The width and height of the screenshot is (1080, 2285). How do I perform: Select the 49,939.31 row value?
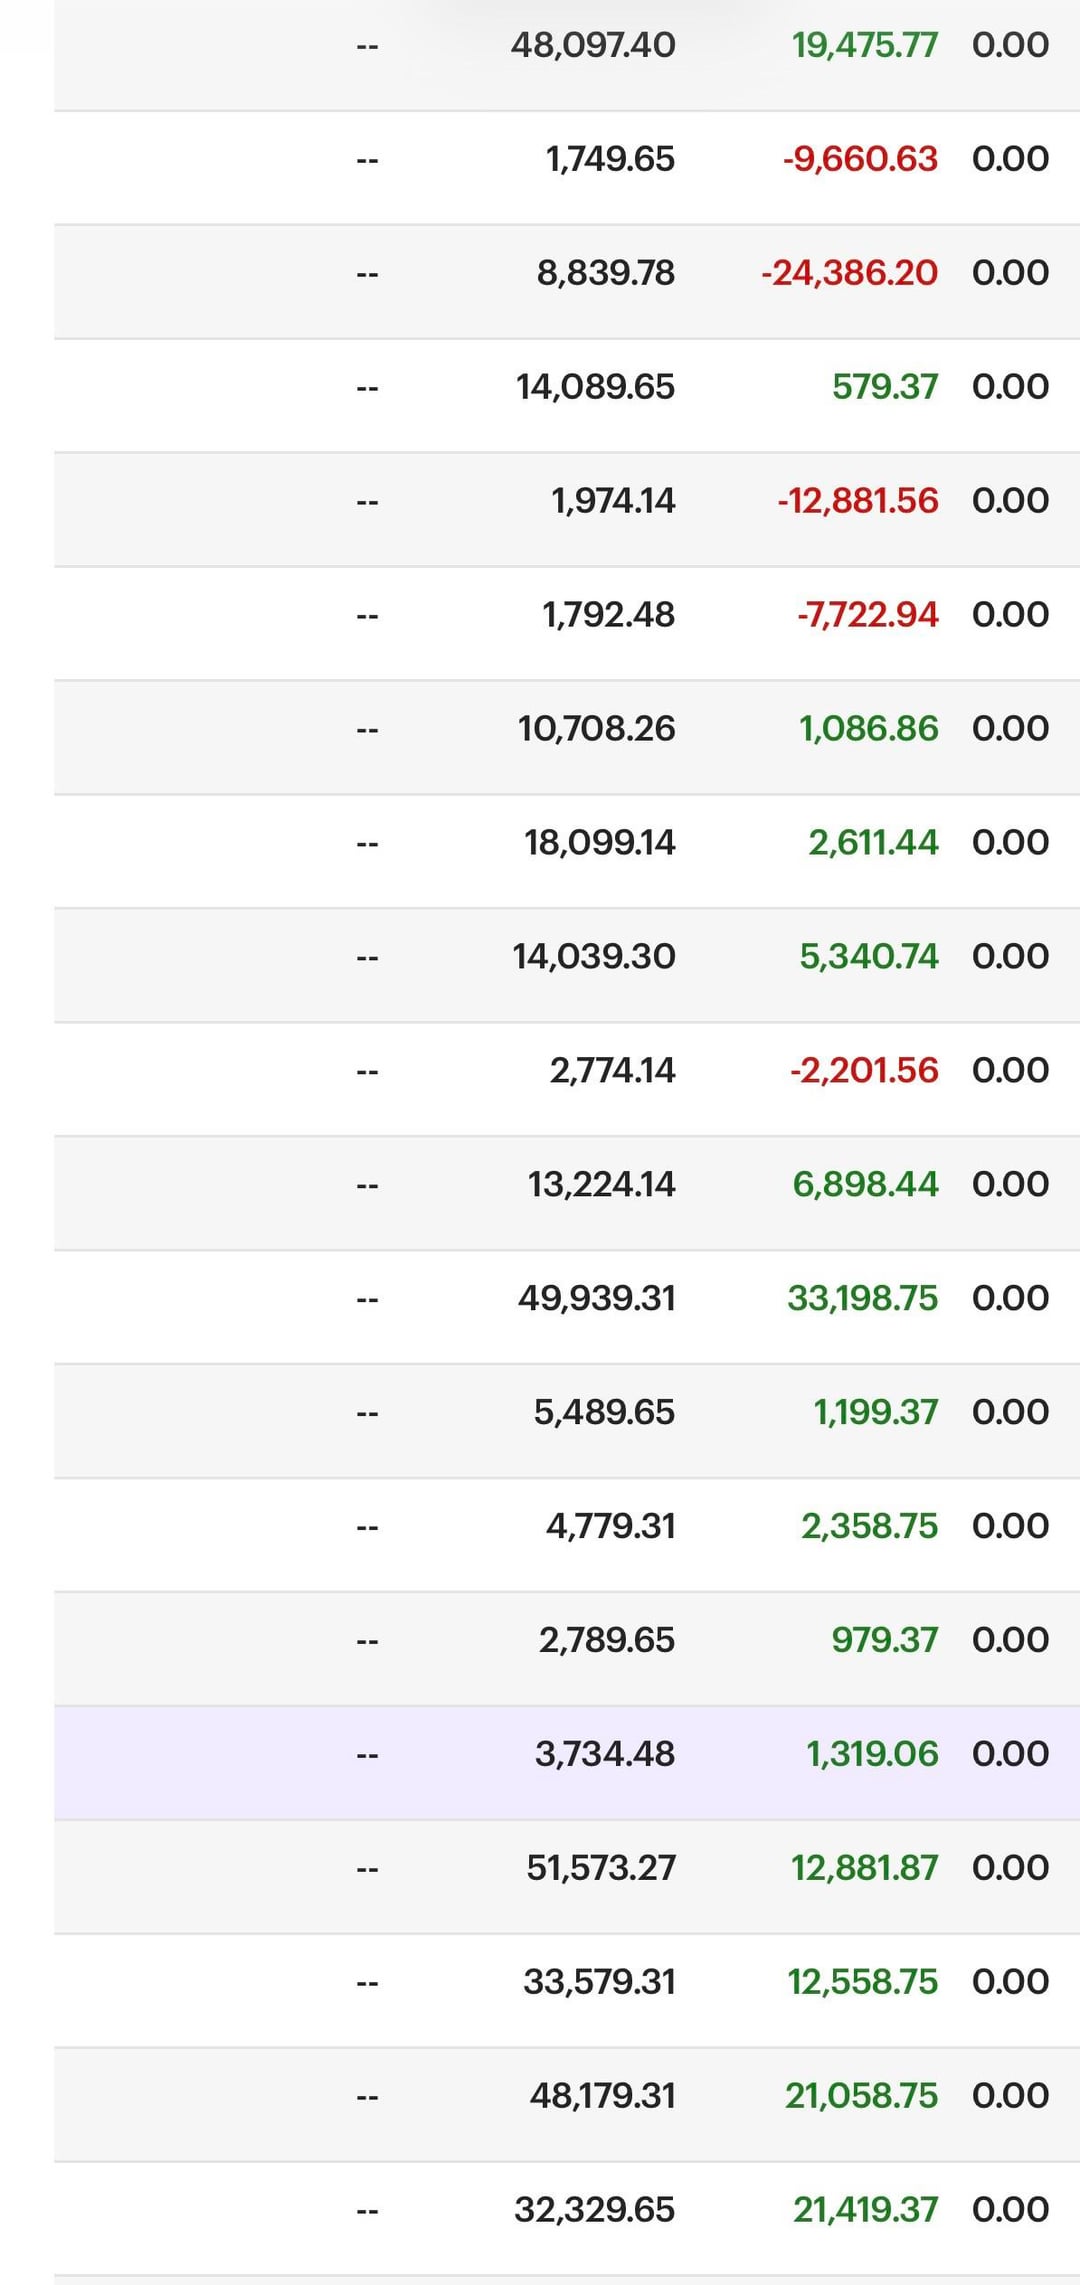pos(596,1299)
